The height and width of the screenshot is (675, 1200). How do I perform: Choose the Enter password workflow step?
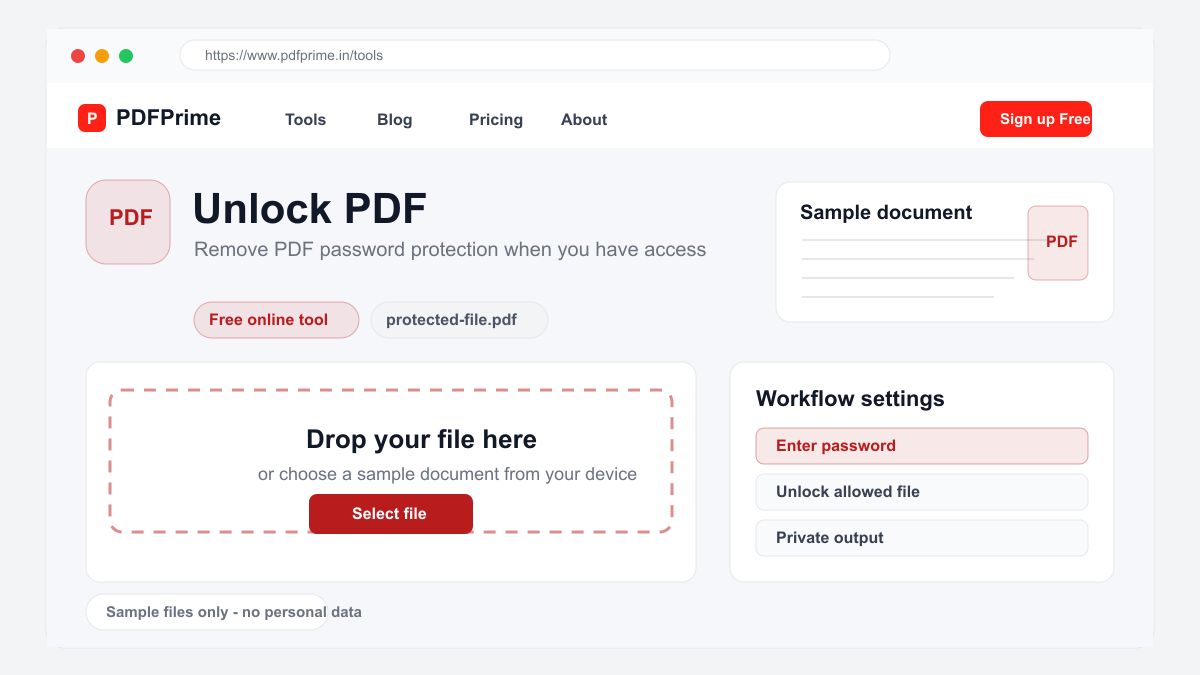[922, 446]
